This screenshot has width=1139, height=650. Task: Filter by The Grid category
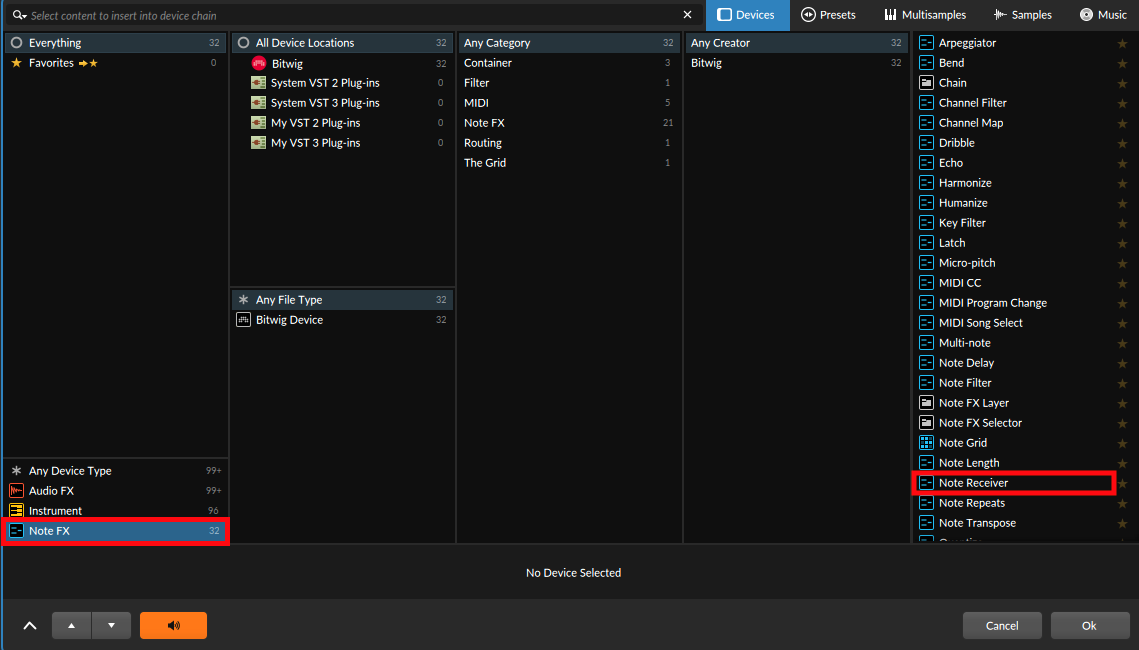pos(569,163)
